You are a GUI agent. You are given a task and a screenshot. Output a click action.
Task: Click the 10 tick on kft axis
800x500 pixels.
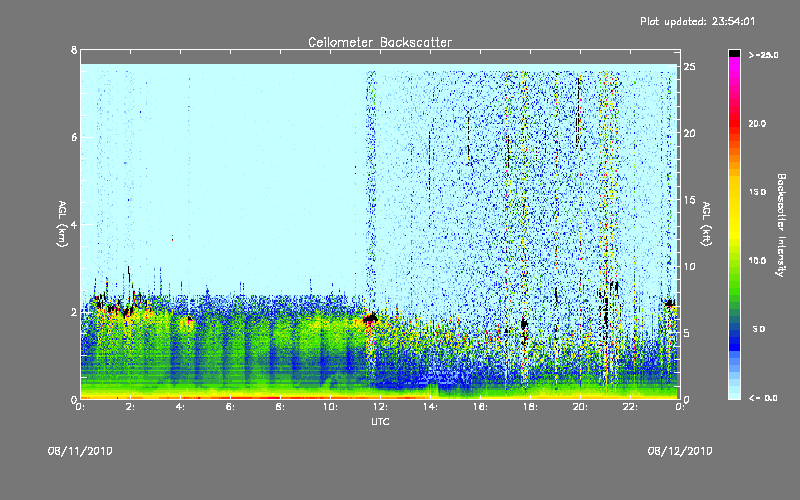click(690, 266)
